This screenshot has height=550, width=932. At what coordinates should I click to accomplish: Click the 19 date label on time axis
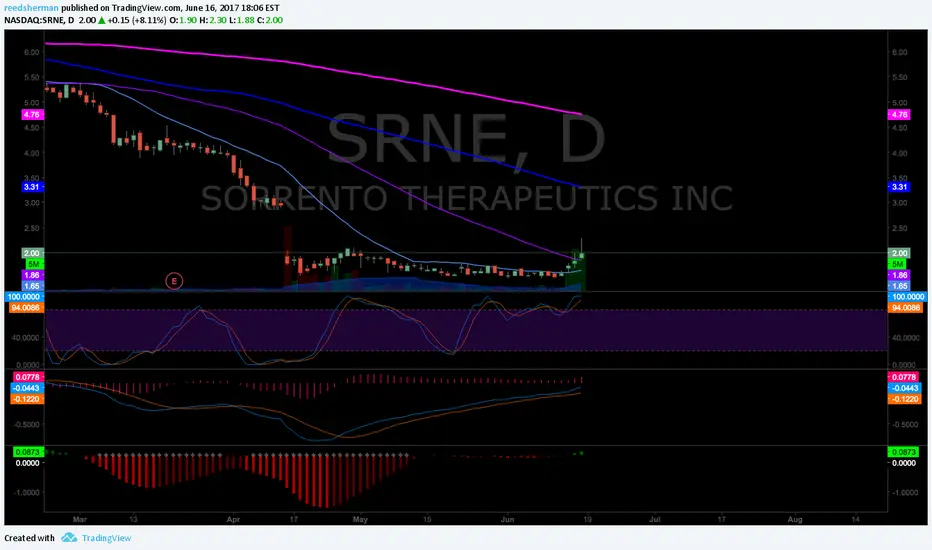[x=587, y=519]
